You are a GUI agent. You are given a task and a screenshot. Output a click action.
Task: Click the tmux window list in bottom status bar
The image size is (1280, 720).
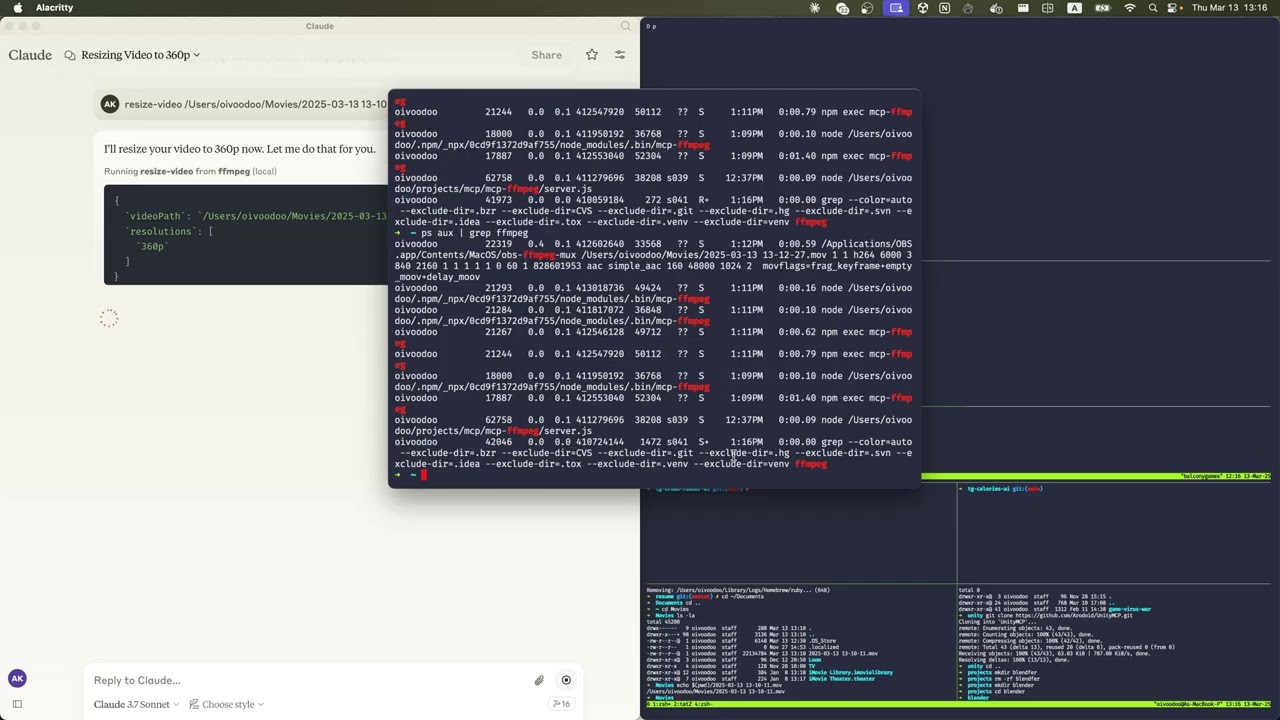click(x=680, y=704)
